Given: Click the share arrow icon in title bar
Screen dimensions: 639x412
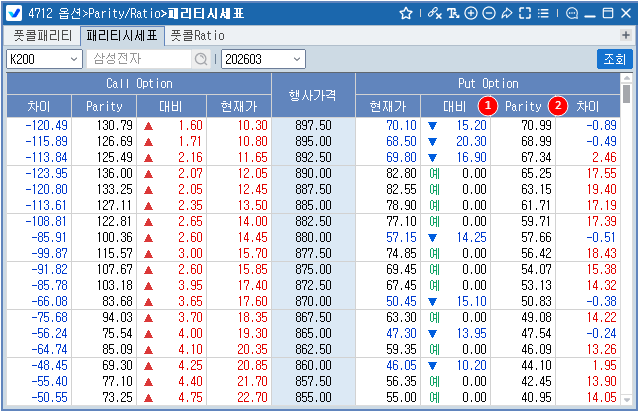Looking at the screenshot, I should click(x=506, y=13).
